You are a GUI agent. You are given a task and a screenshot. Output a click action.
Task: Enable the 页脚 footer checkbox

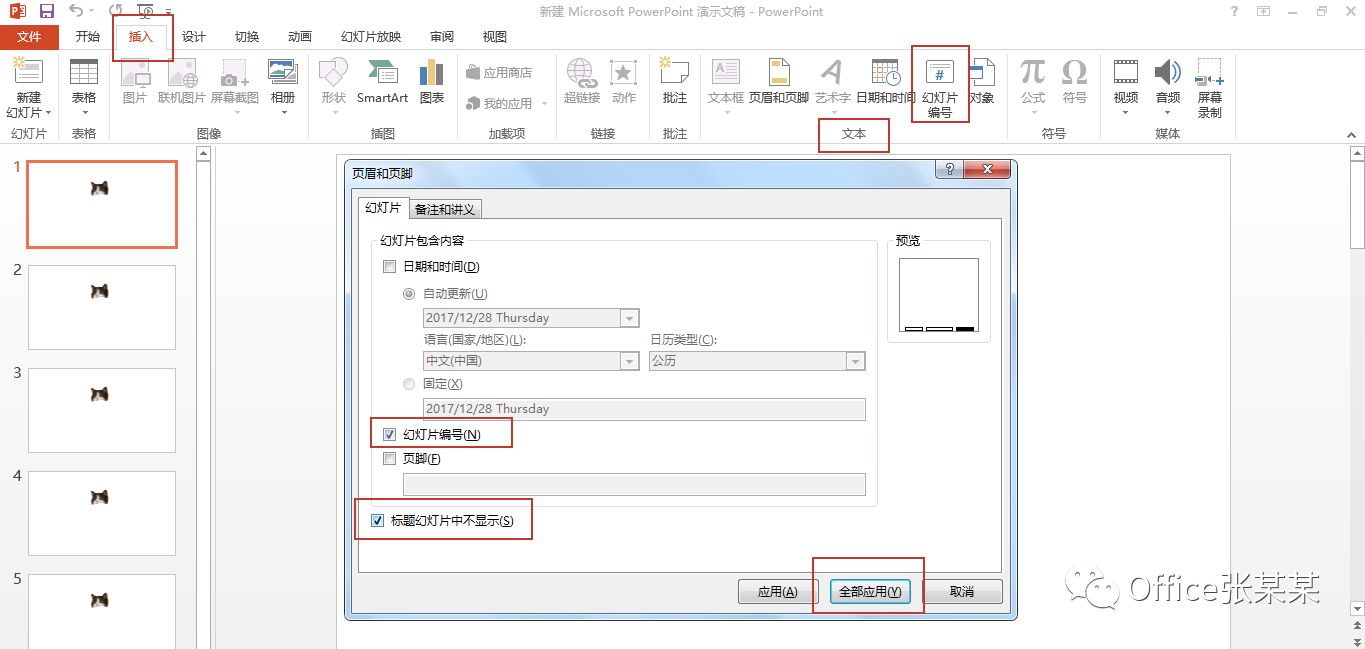click(389, 458)
